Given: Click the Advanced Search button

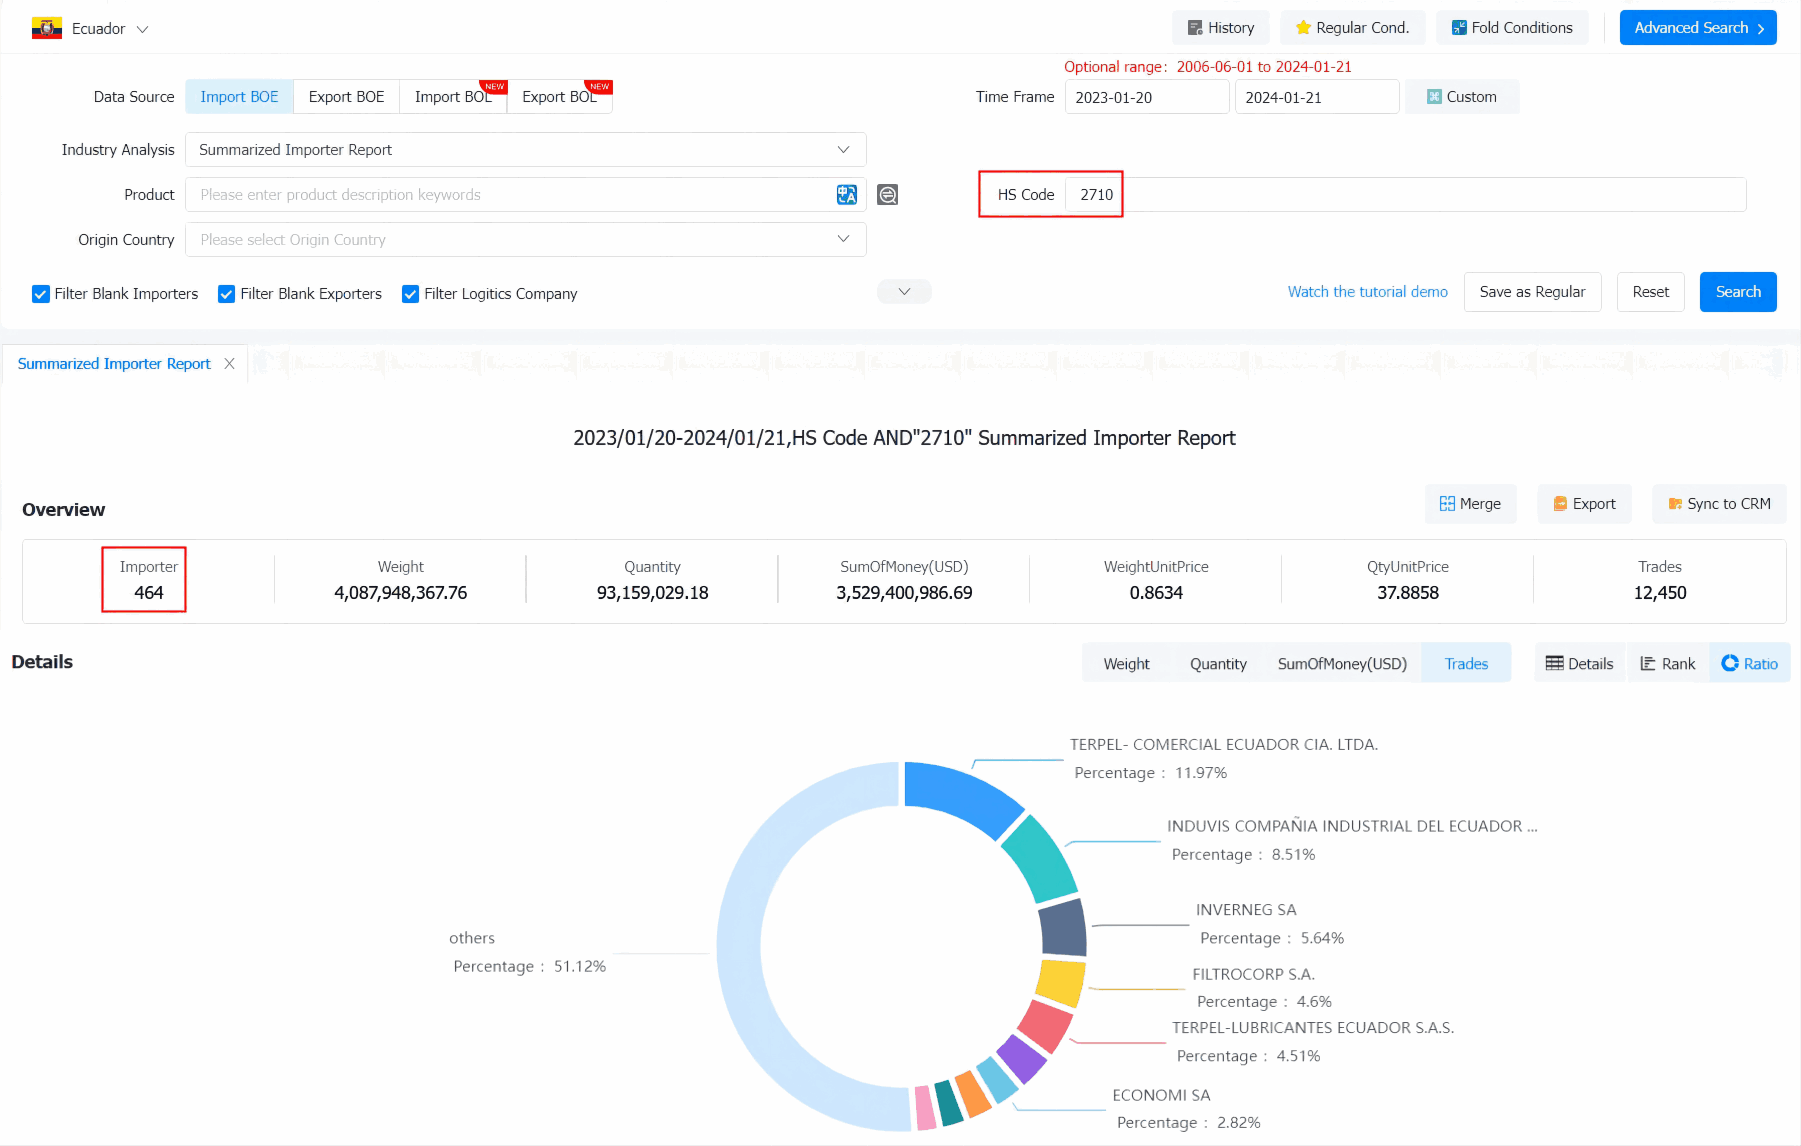Looking at the screenshot, I should coord(1698,28).
